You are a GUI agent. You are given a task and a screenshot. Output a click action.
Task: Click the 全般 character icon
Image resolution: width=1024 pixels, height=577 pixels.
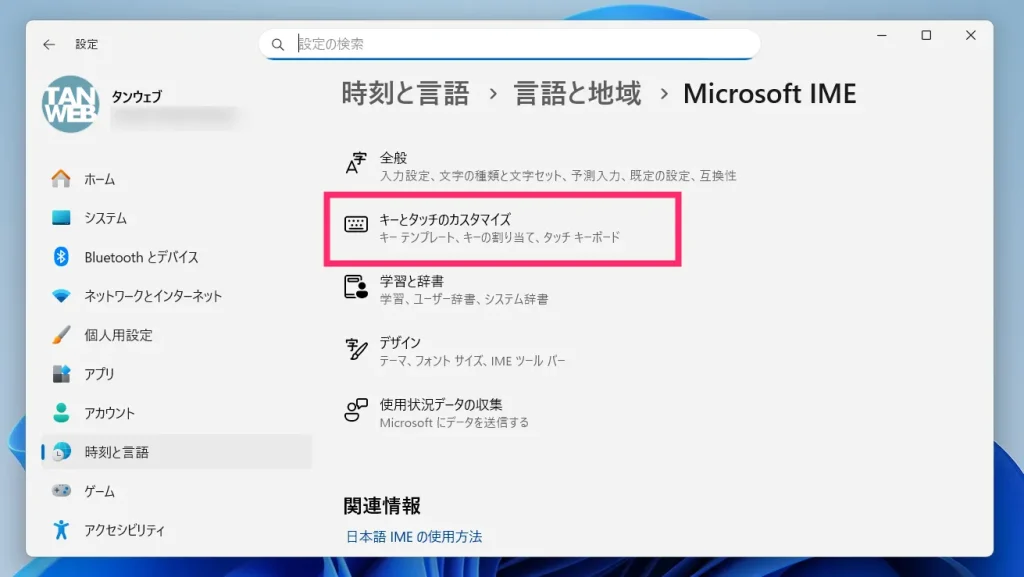coord(356,163)
